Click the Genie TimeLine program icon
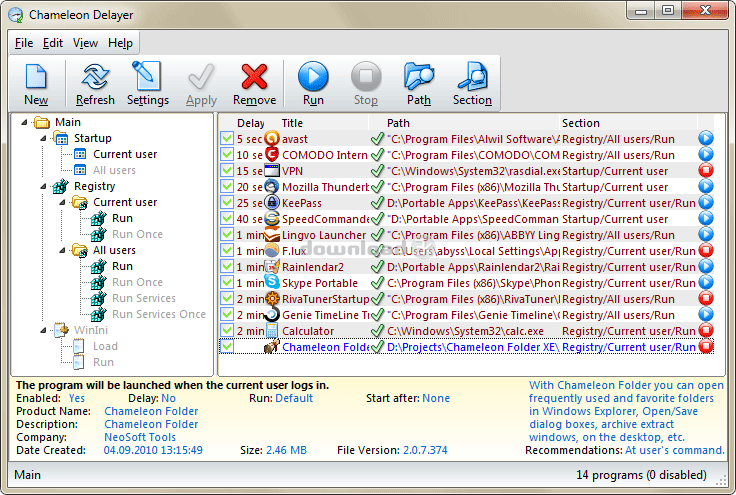 tap(272, 314)
